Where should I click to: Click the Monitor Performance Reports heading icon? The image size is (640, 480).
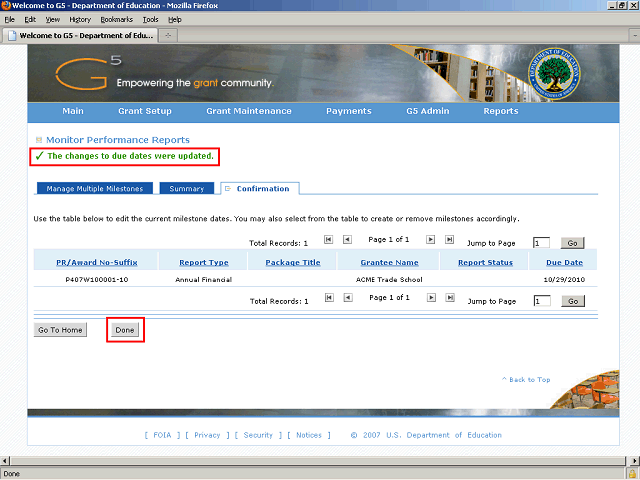[x=39, y=140]
